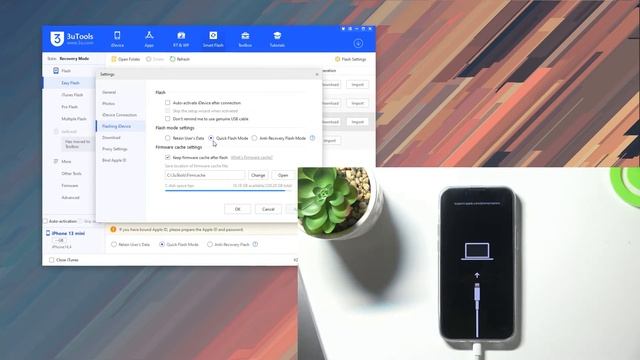Open Download tab in Settings dialog
640x360 pixels.
(x=111, y=138)
